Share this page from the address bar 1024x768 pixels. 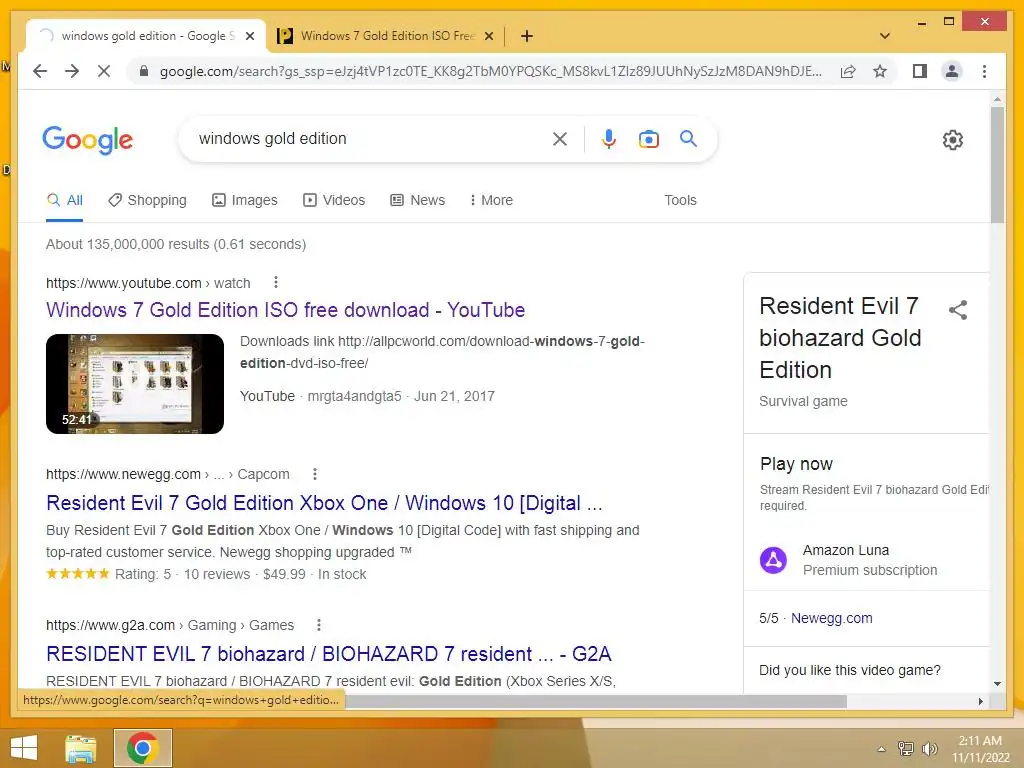click(x=848, y=71)
